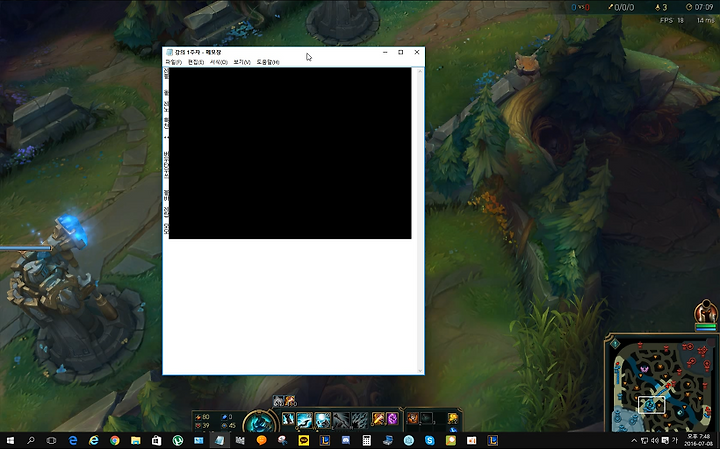Open the 보기(V) menu in Notepad
The image size is (720, 449).
point(242,62)
